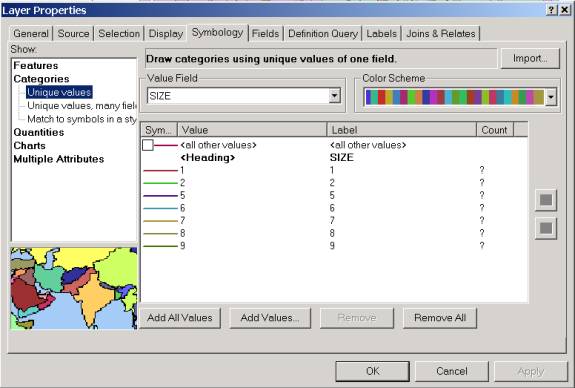Click the Remove button
Viewport: 575px width, 388px height.
point(357,318)
